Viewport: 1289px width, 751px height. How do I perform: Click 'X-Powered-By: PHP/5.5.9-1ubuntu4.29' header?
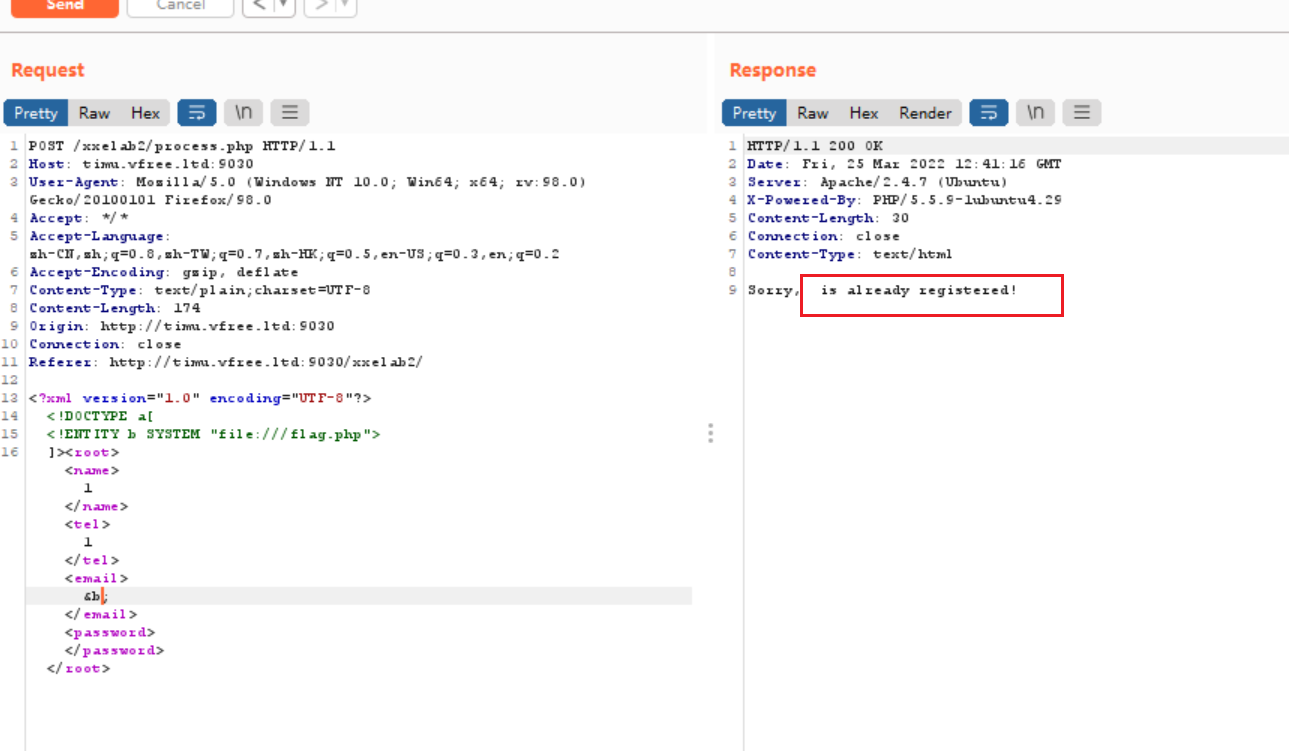pyautogui.click(x=904, y=200)
